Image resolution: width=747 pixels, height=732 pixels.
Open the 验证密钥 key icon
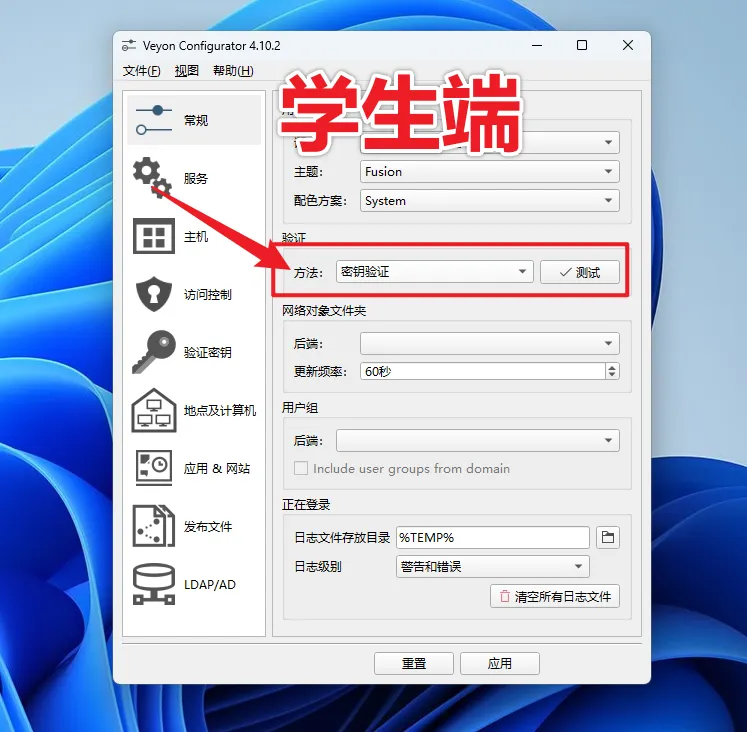[153, 352]
